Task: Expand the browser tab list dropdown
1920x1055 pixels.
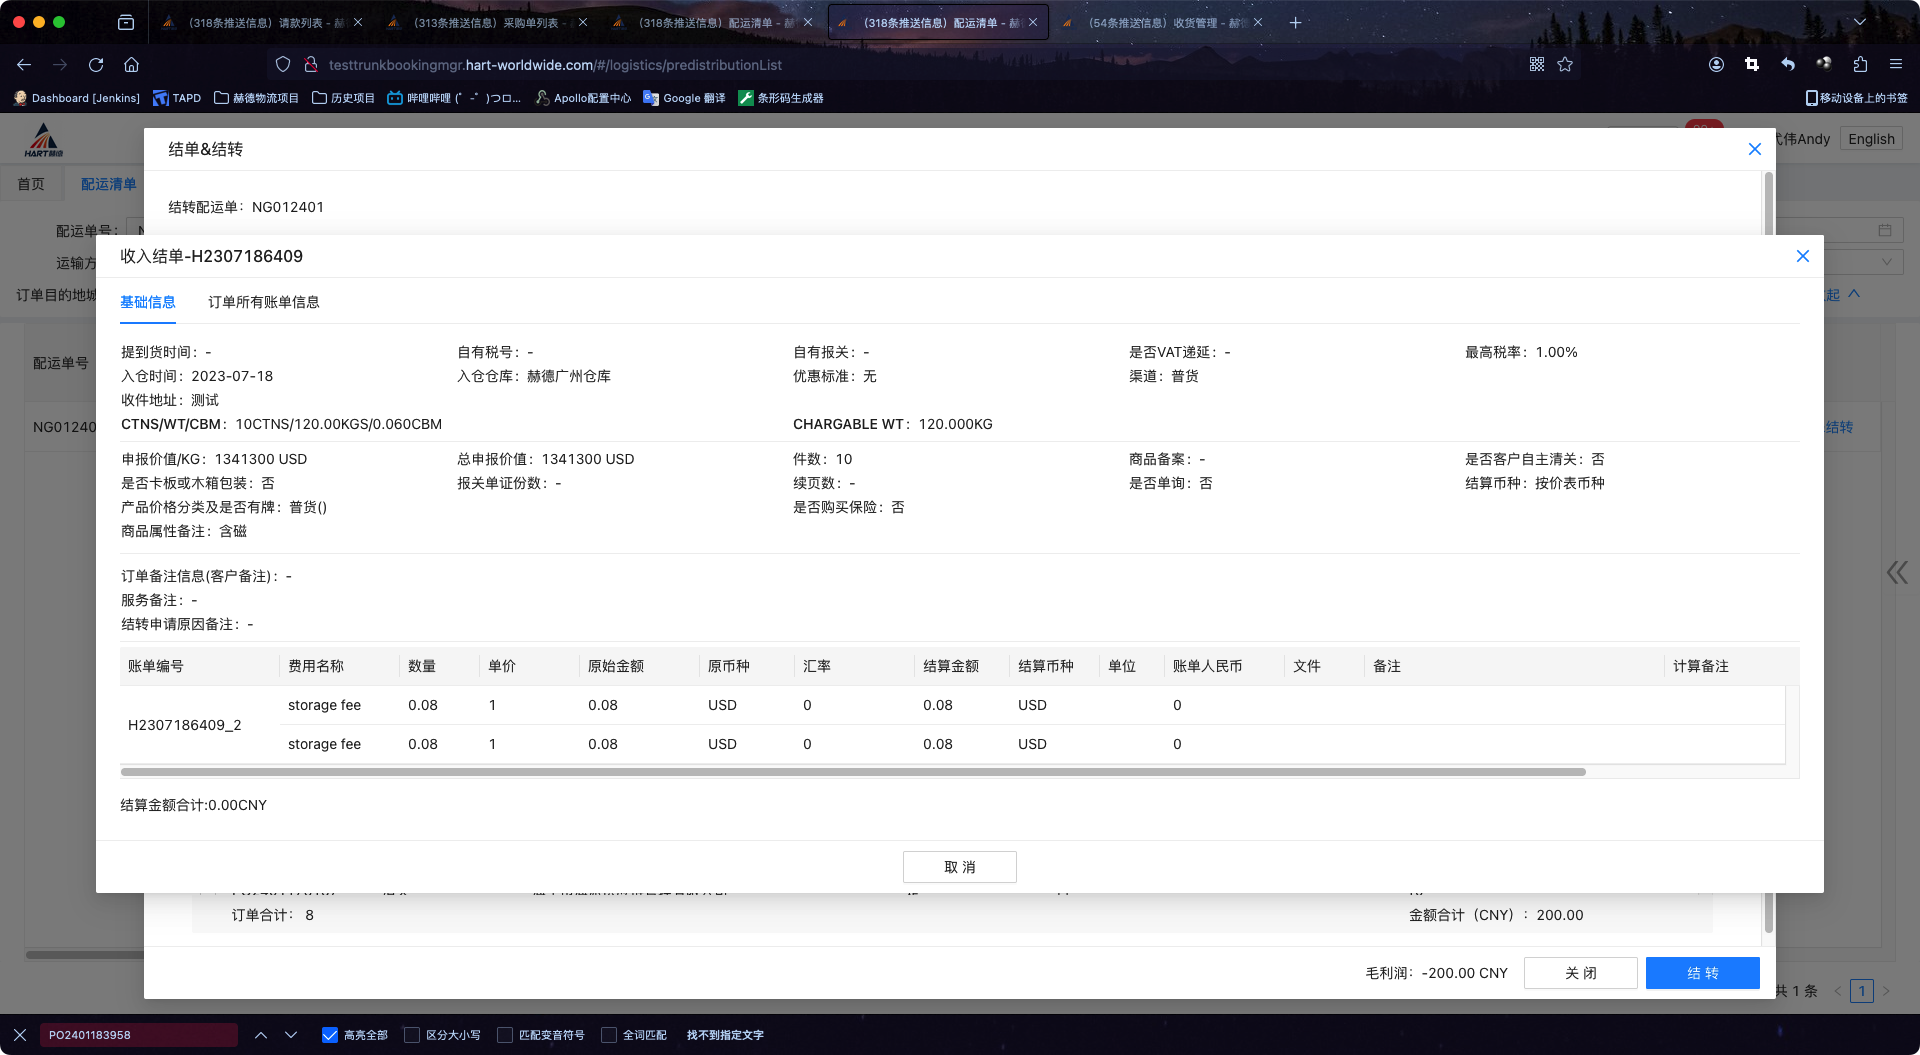Action: [x=1859, y=22]
